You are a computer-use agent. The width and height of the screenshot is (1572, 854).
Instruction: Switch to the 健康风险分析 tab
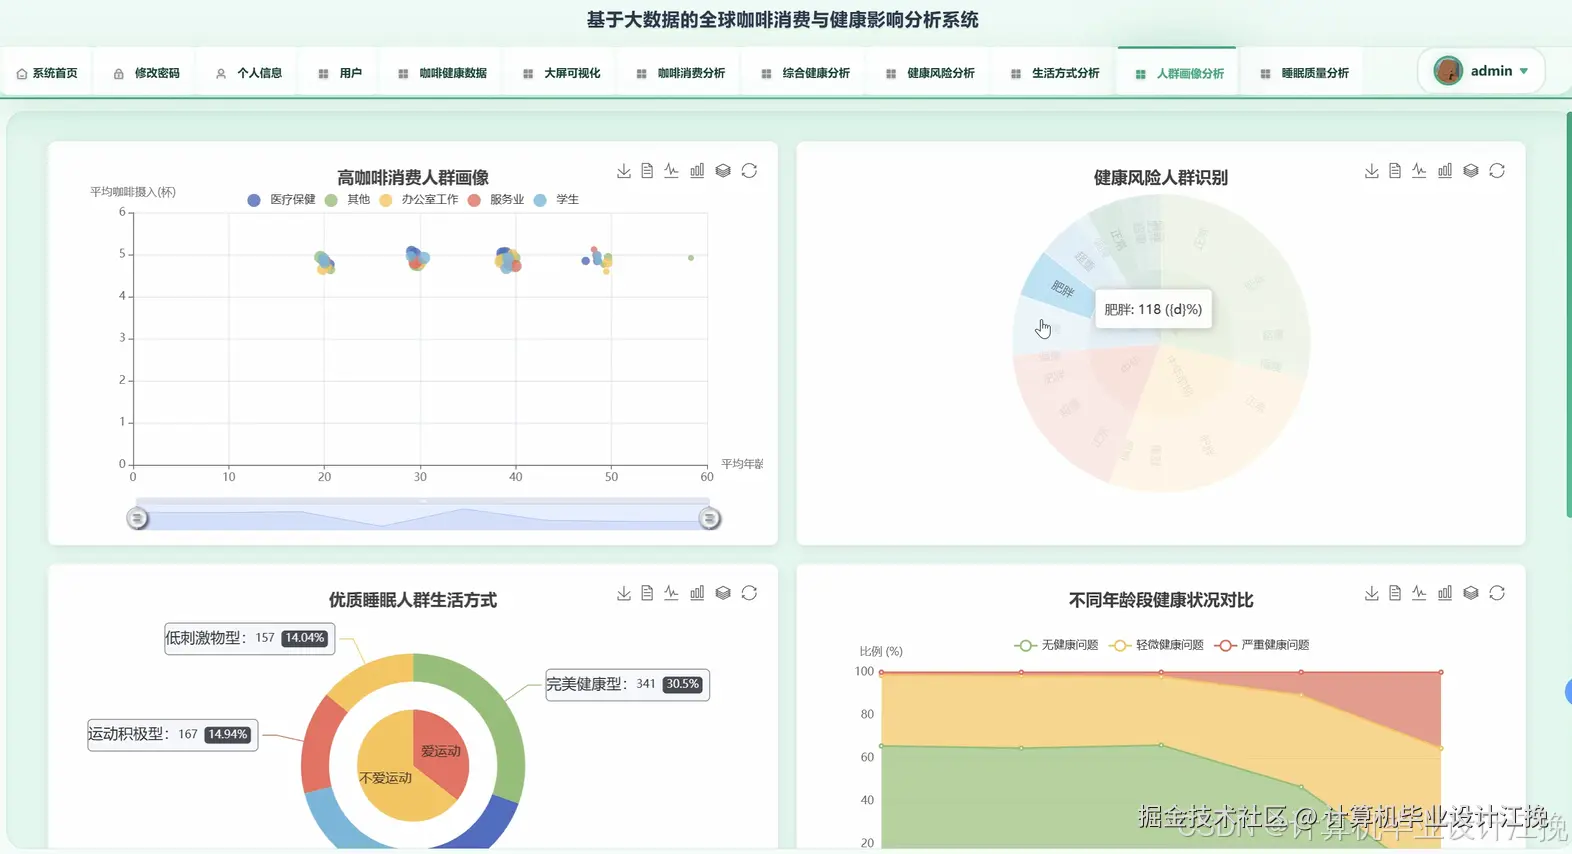(x=930, y=73)
